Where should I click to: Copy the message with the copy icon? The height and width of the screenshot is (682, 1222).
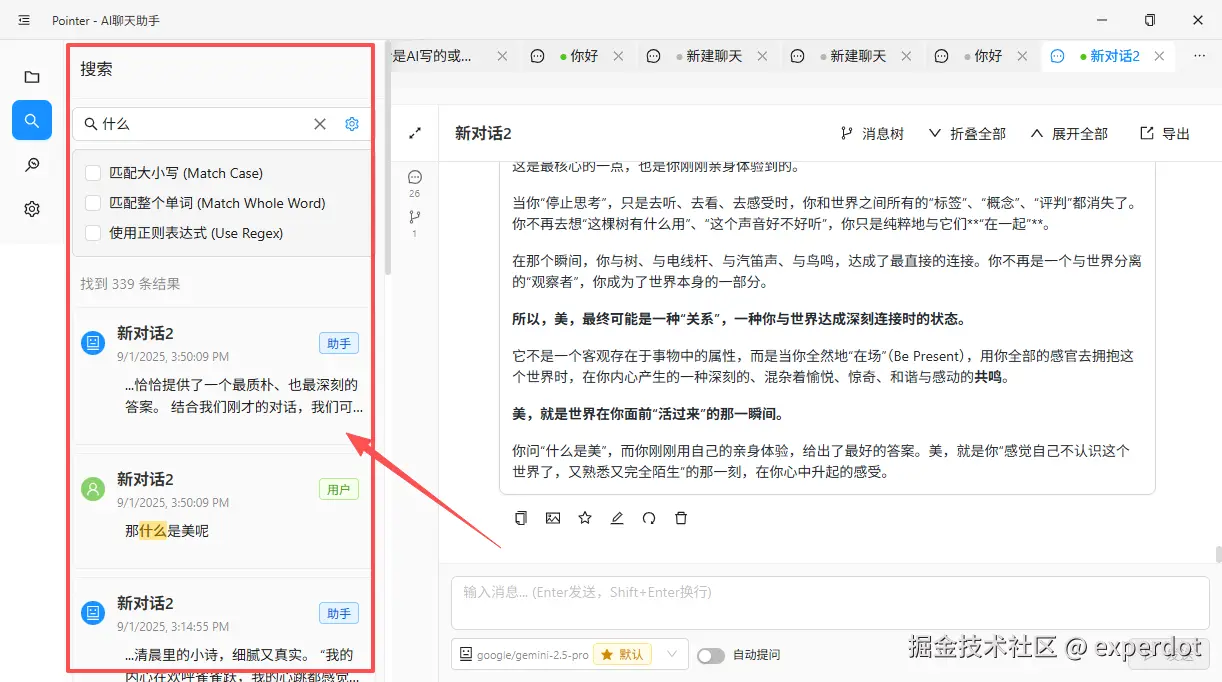[x=521, y=518]
